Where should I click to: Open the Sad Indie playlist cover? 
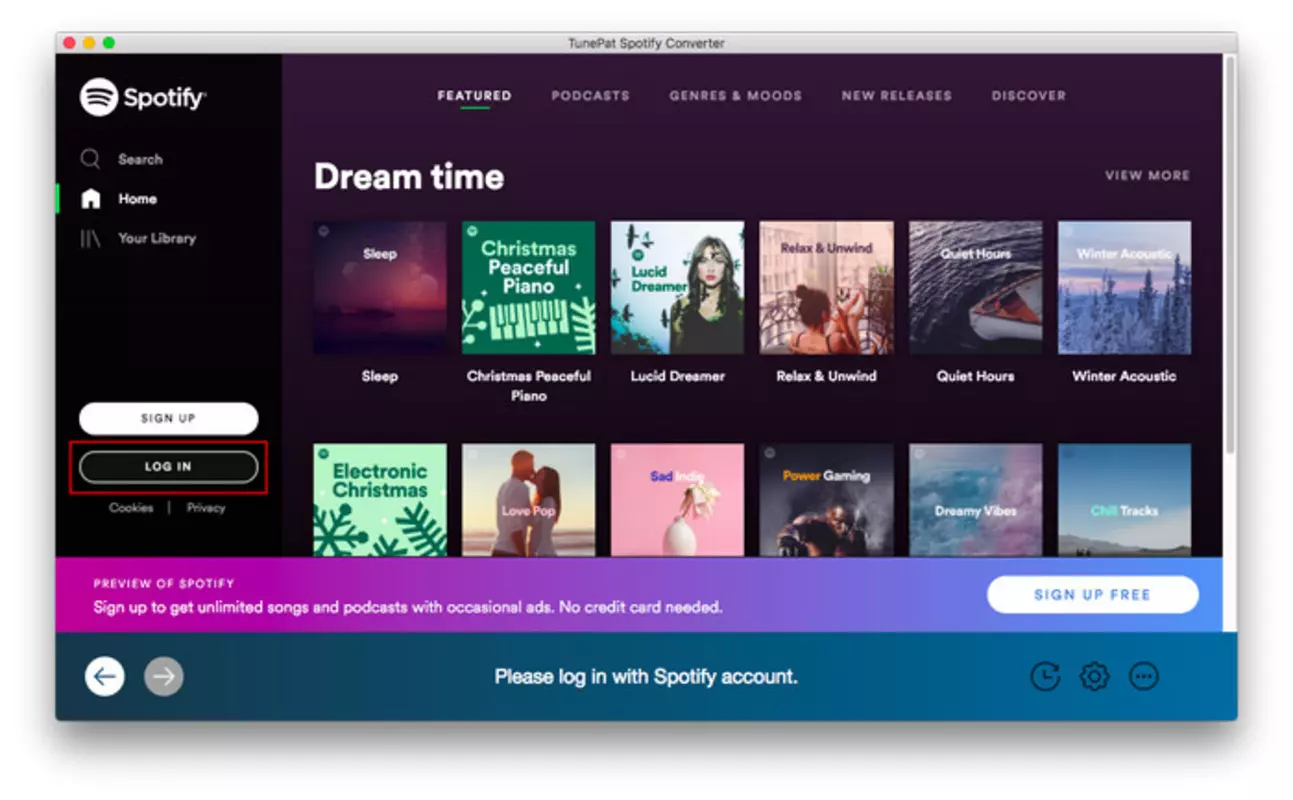click(677, 500)
